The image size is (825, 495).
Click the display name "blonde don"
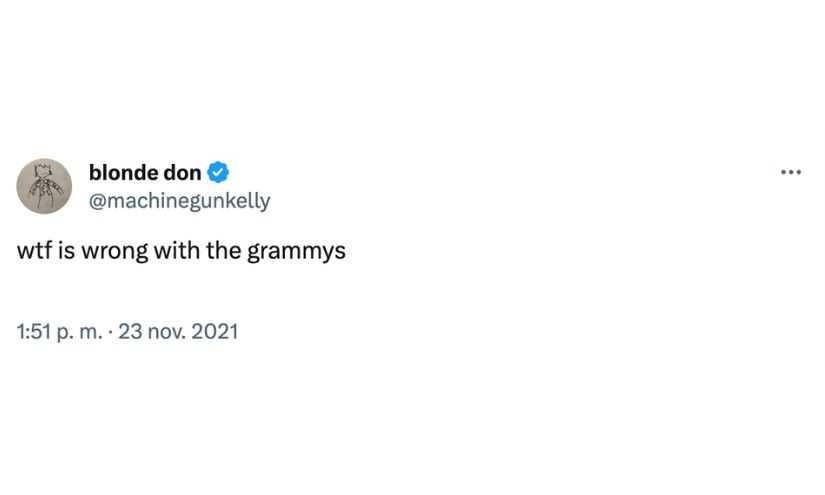click(x=145, y=172)
